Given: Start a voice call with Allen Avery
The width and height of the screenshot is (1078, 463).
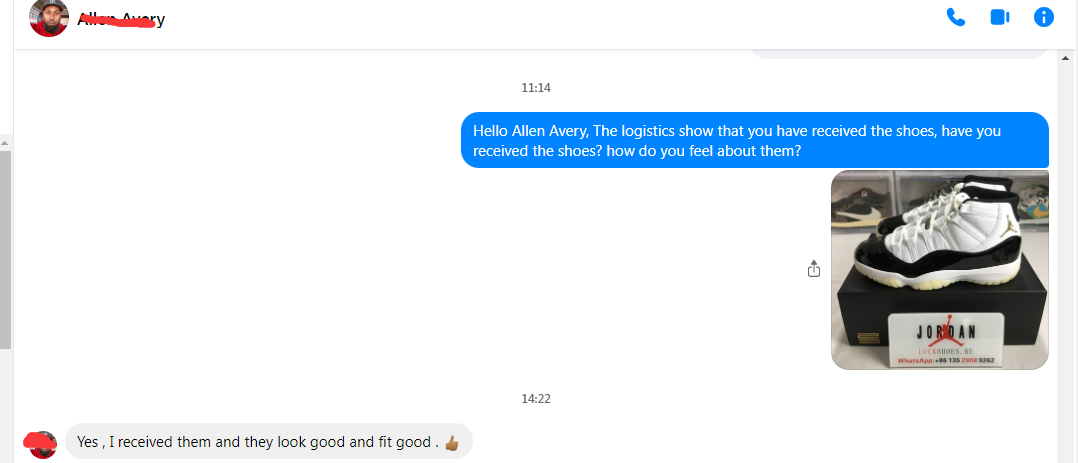Looking at the screenshot, I should [956, 17].
